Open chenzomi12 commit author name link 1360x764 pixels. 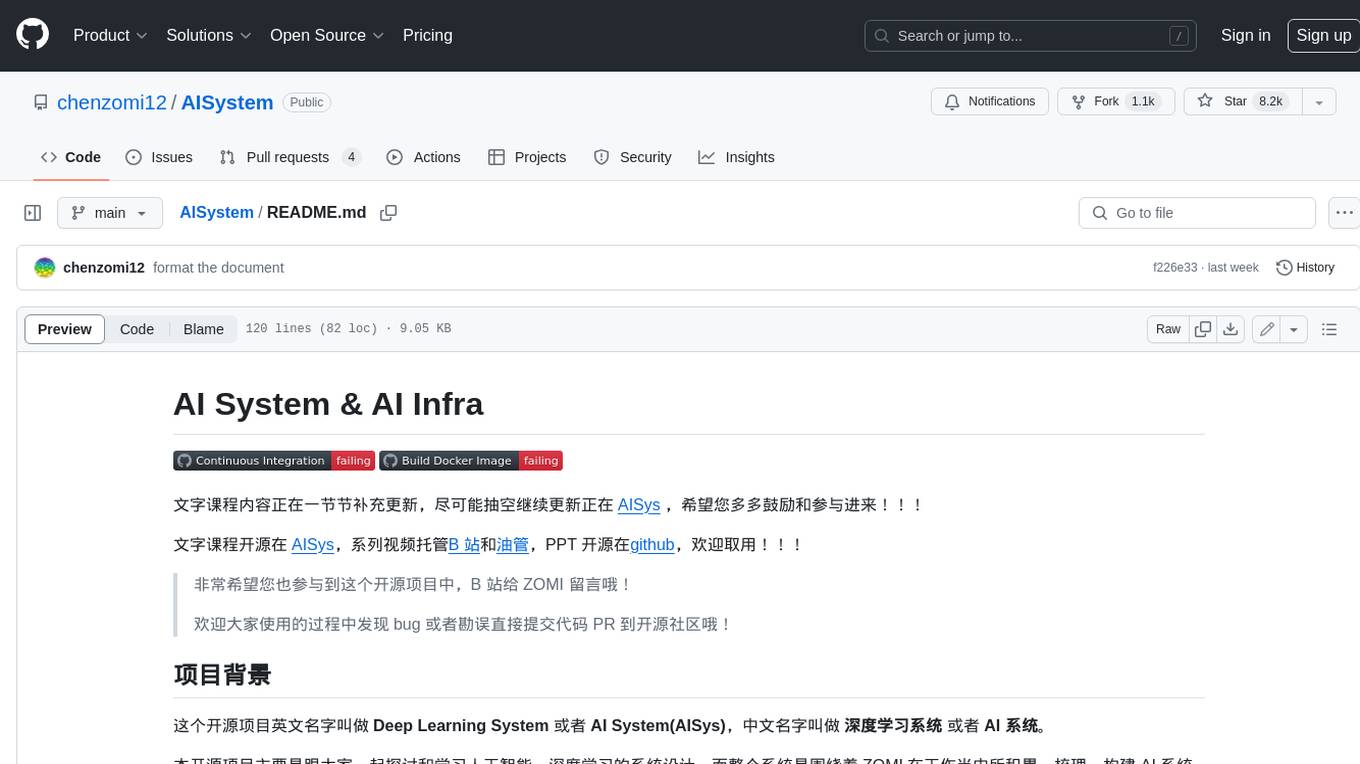point(104,268)
